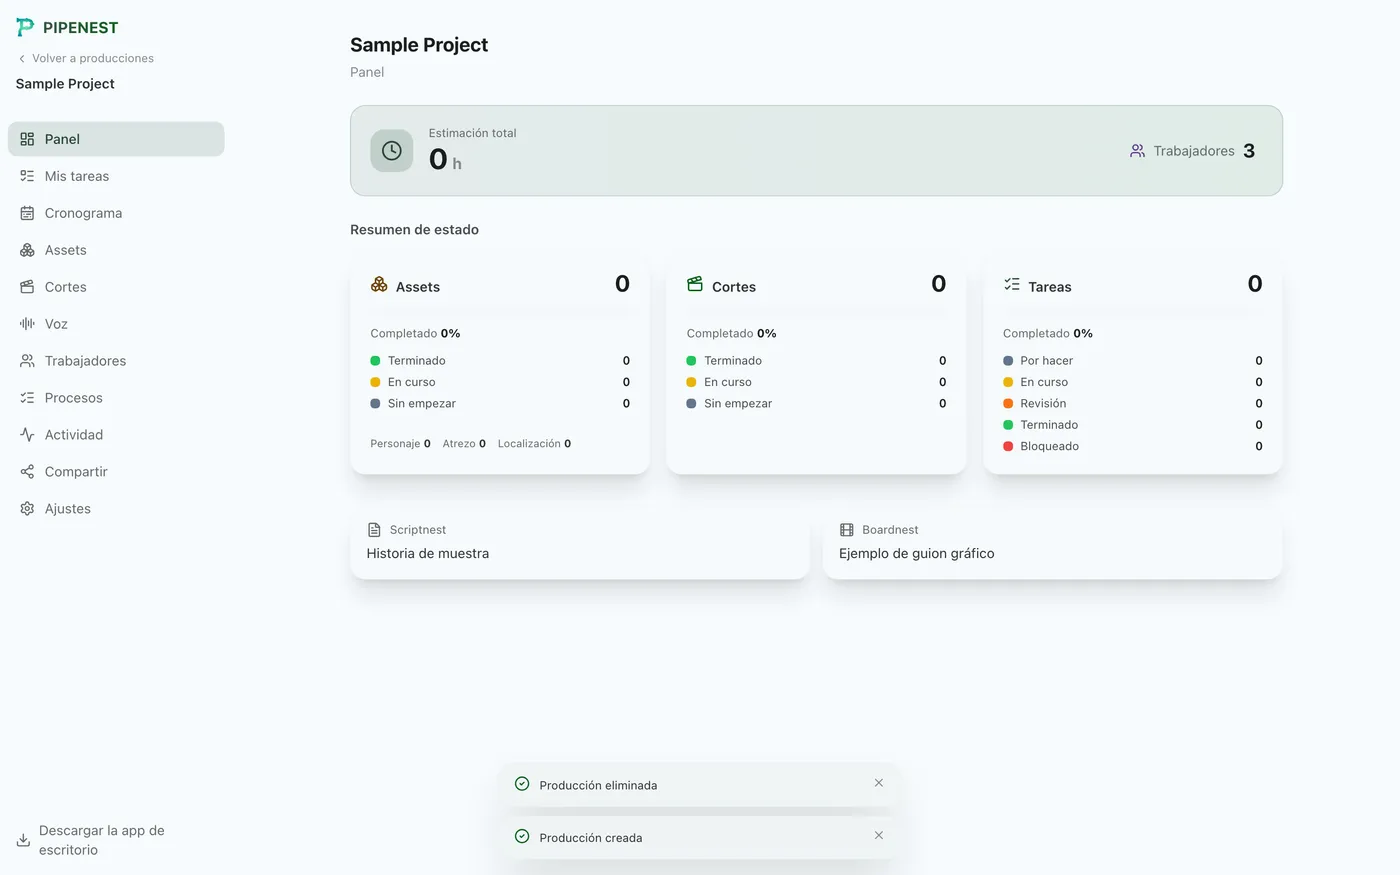Open Assets in the sidebar

[116, 250]
